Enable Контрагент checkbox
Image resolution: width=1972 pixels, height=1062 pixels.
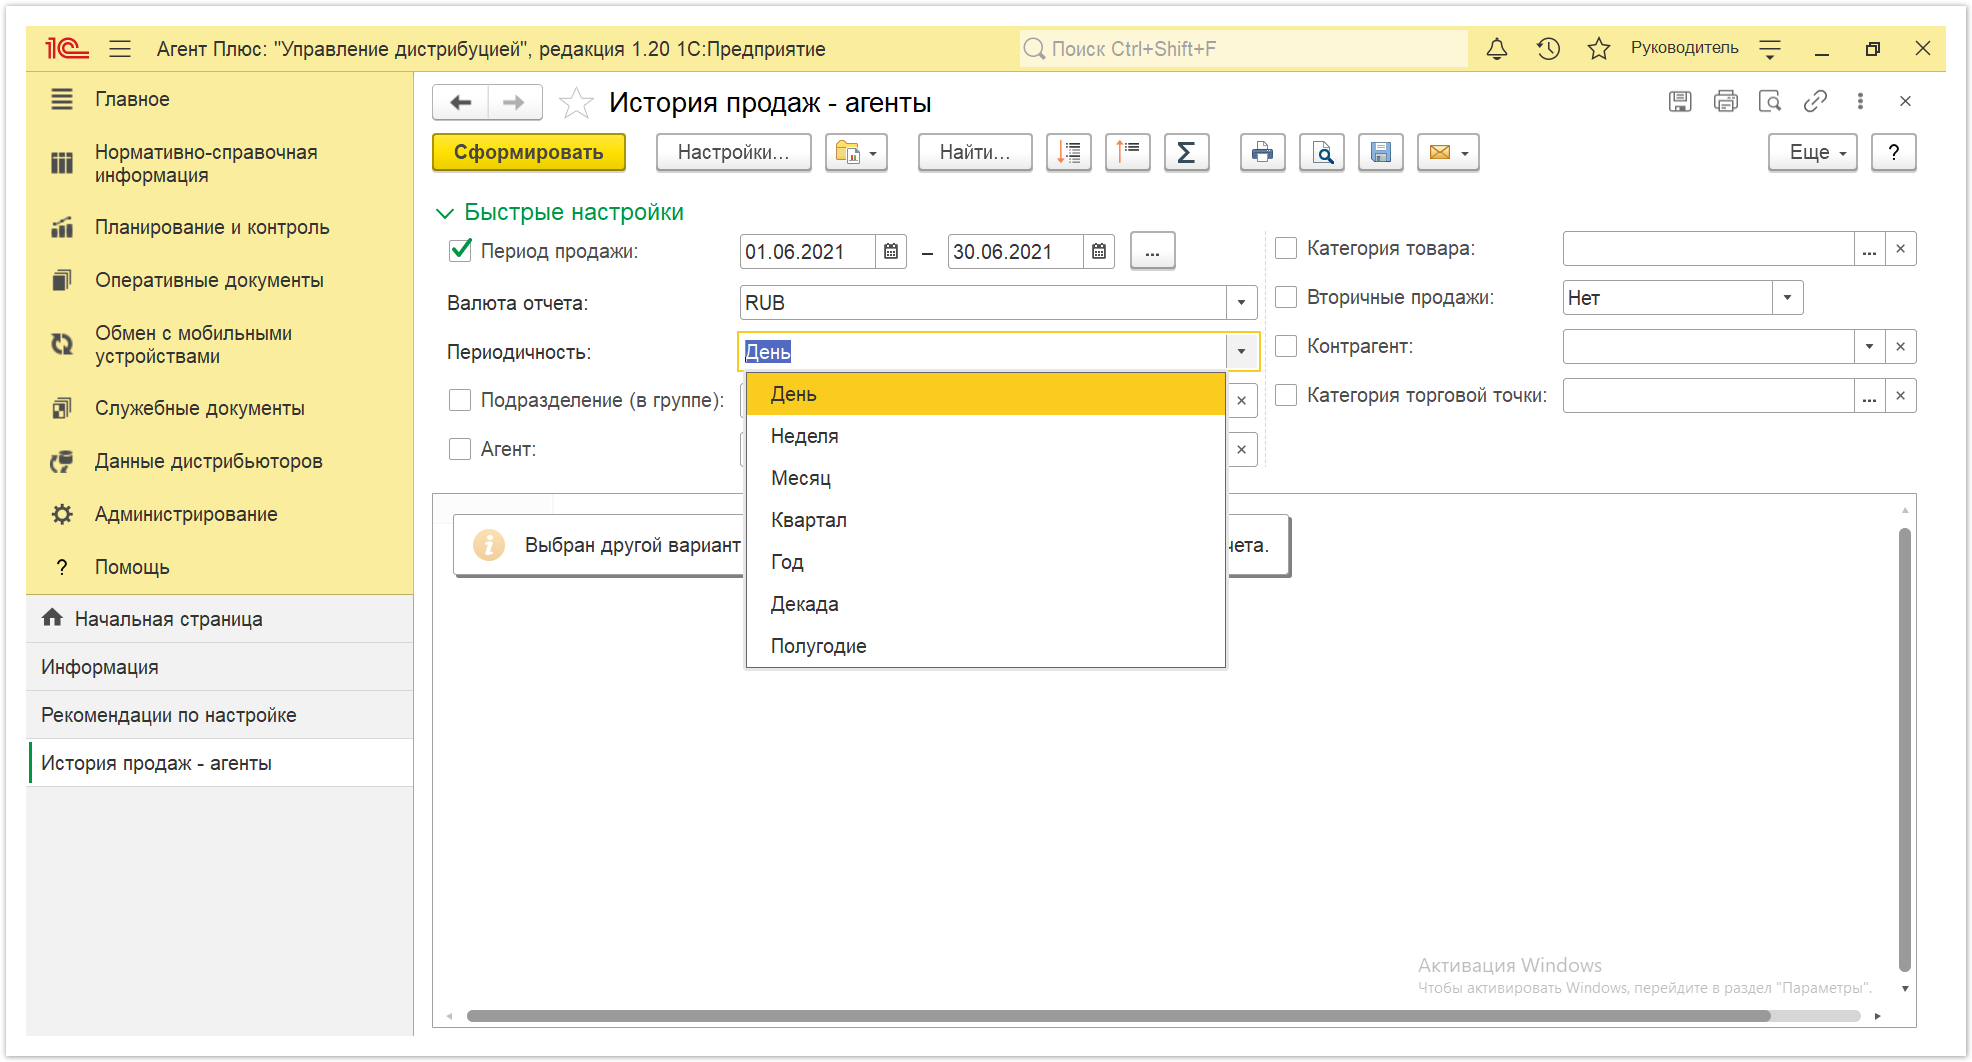click(1286, 346)
